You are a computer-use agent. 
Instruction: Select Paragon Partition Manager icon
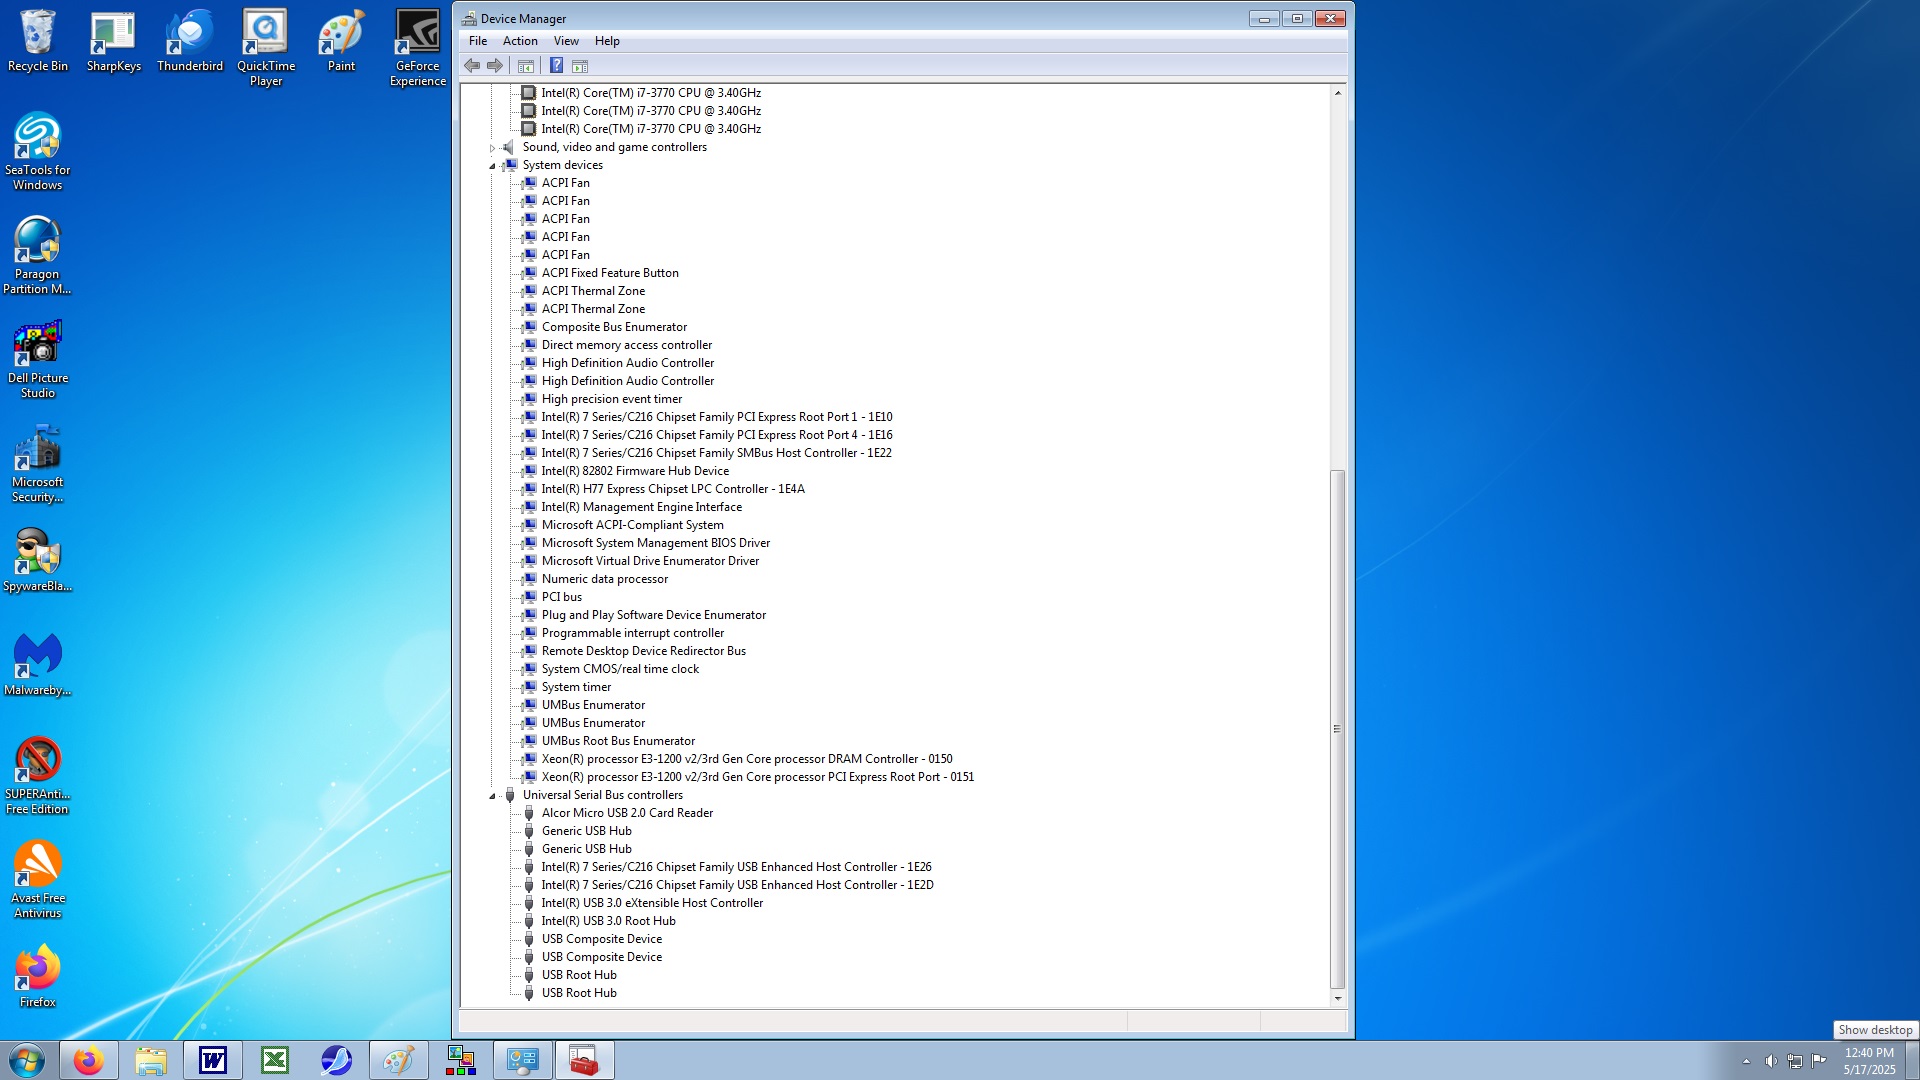[x=38, y=255]
